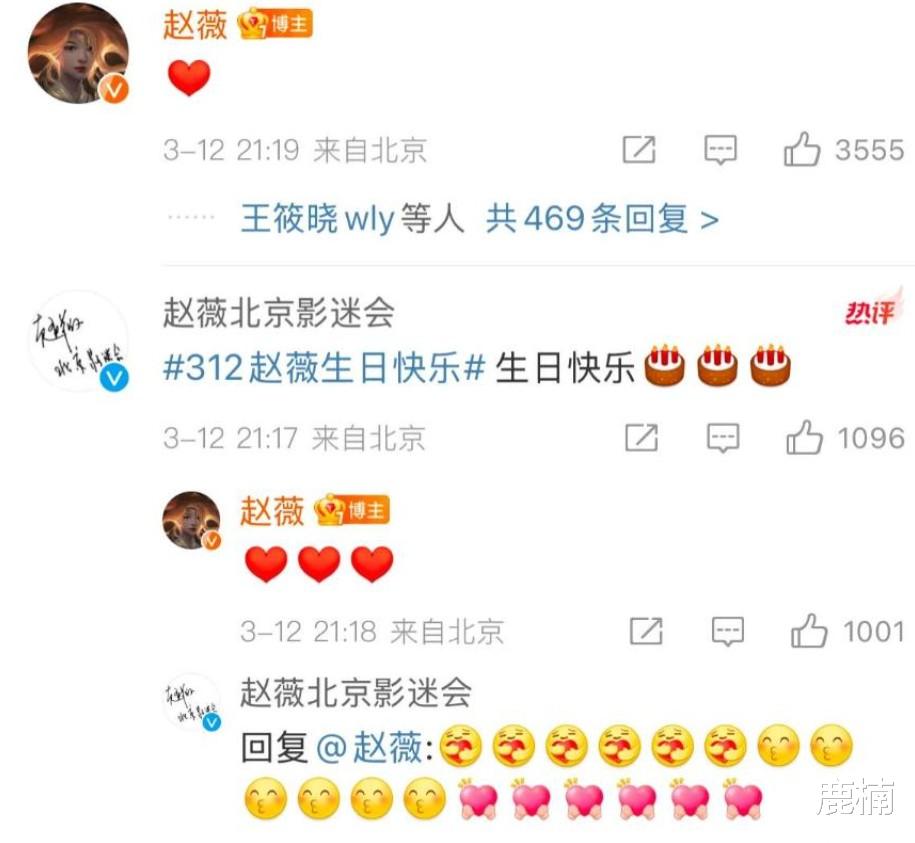Tap the reply icon on the 21:19 comment

point(721,150)
